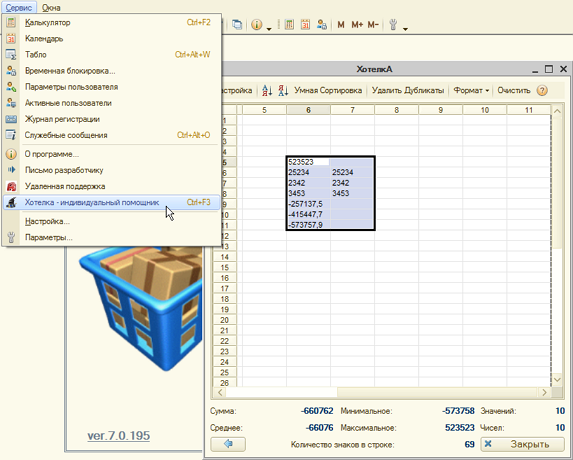Click the horizontal scrollbar of the spreadsheet
Viewport: 573px width, 460px height.
[x=382, y=392]
